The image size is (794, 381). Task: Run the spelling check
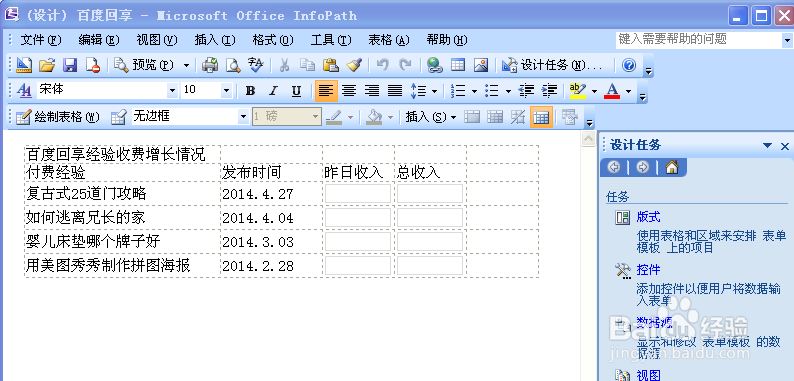256,65
